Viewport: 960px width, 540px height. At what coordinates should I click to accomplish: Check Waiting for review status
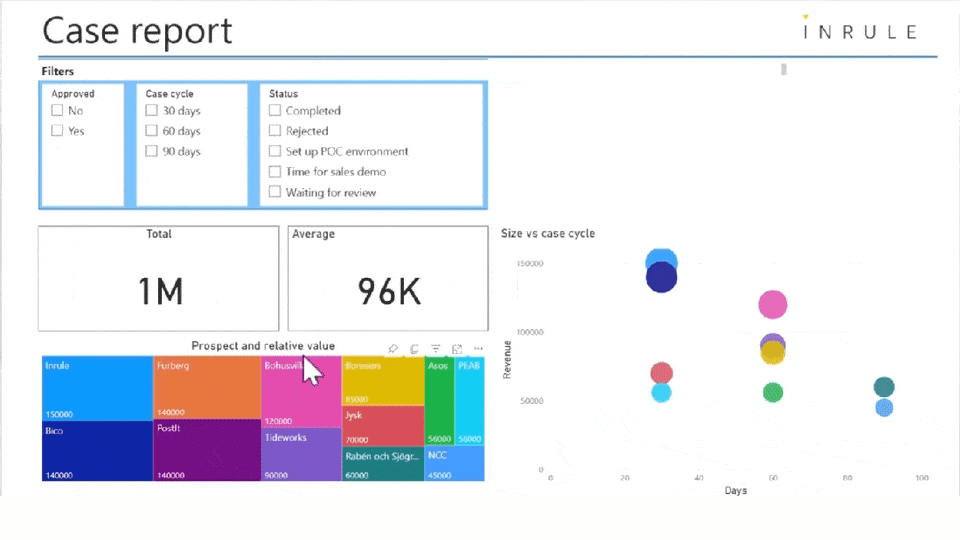275,192
